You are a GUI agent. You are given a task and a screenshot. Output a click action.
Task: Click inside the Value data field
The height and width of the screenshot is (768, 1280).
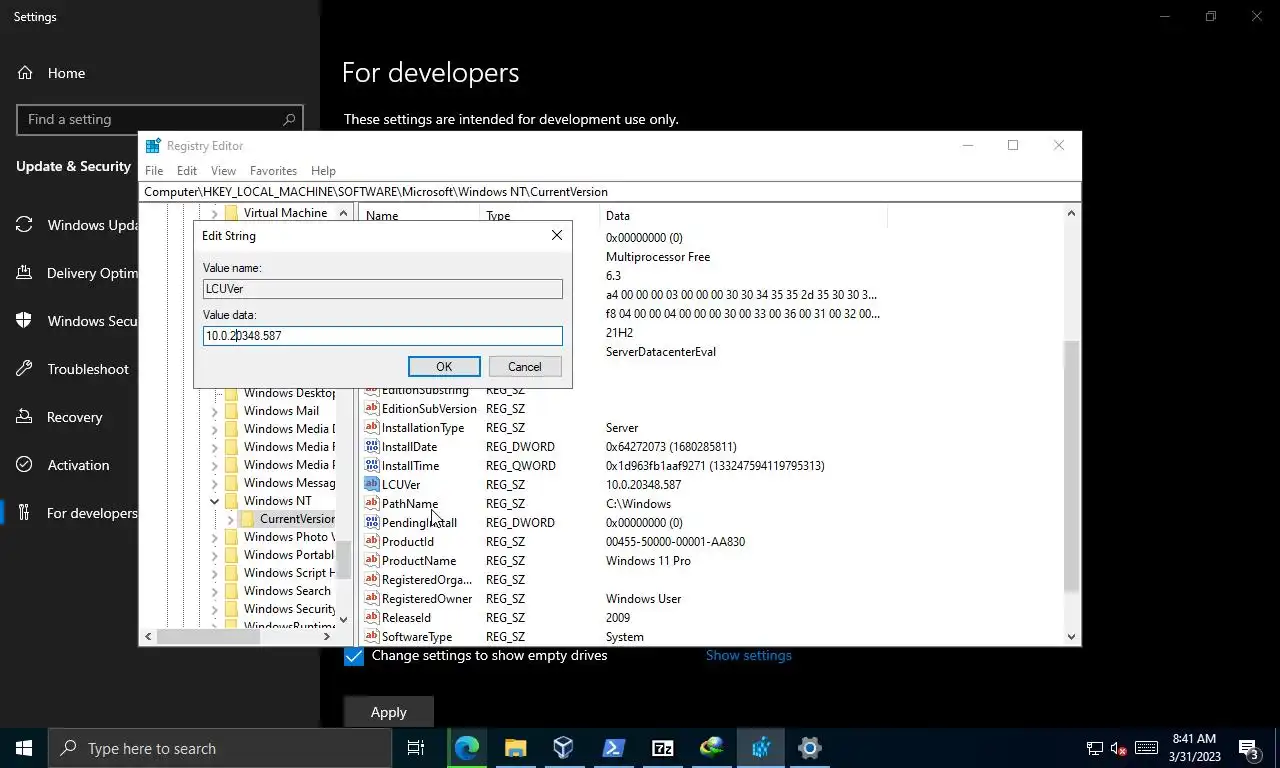click(382, 336)
